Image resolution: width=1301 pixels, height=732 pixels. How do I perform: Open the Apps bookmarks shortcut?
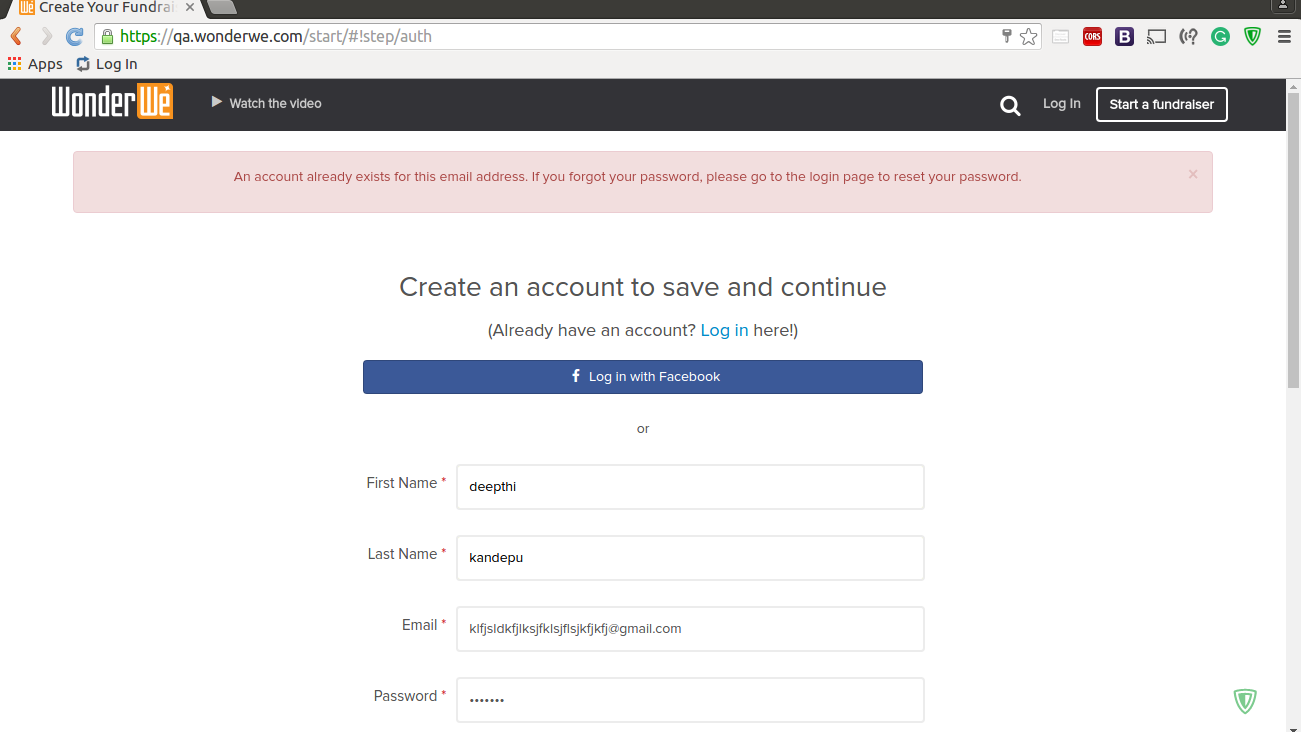click(x=35, y=64)
